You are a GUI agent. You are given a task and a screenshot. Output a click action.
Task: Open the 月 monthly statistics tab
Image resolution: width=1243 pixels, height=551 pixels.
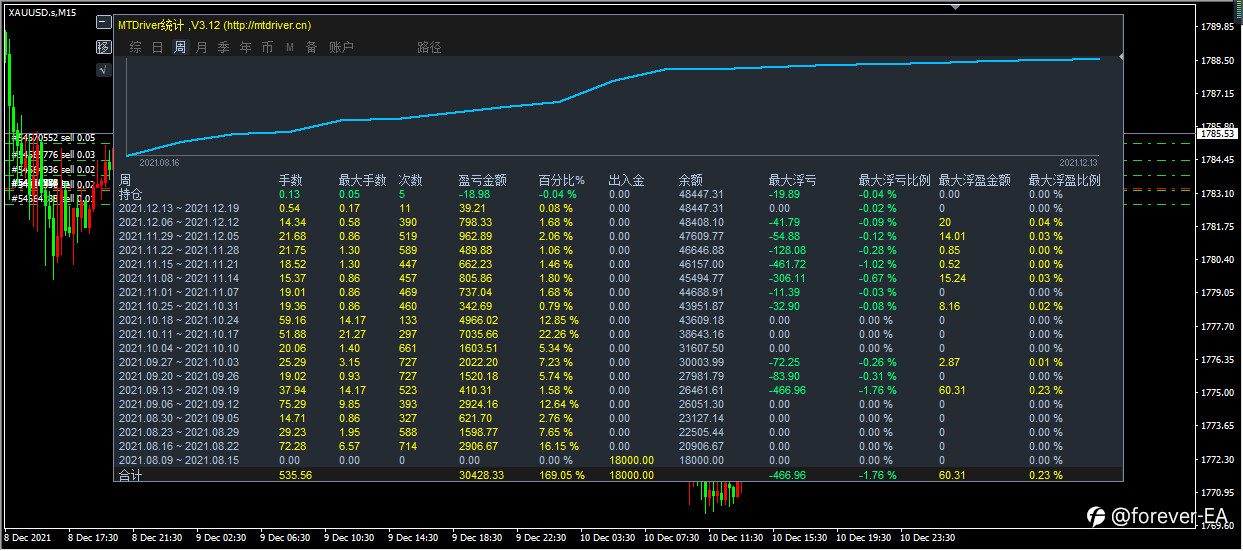click(x=202, y=47)
